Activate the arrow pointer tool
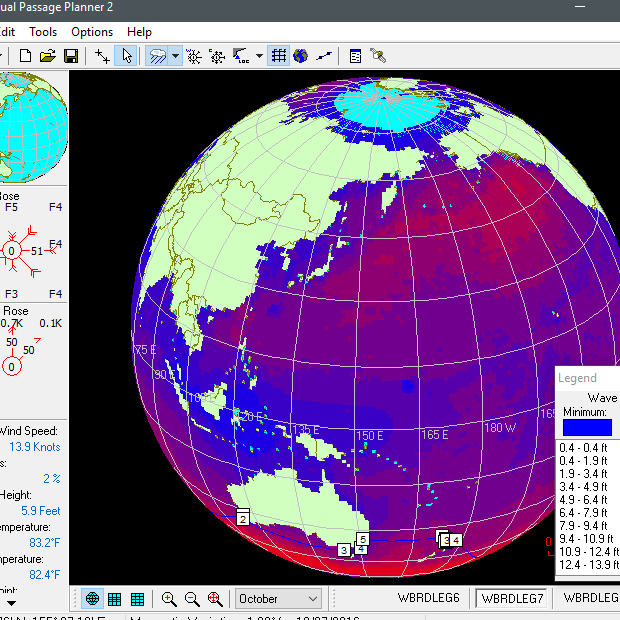This screenshot has height=620, width=620. 127,56
